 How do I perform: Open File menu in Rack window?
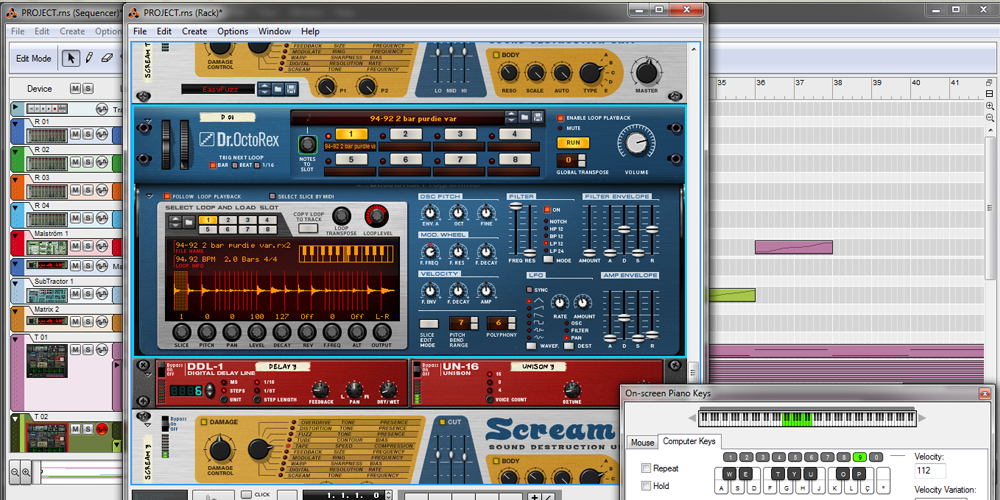pos(140,31)
